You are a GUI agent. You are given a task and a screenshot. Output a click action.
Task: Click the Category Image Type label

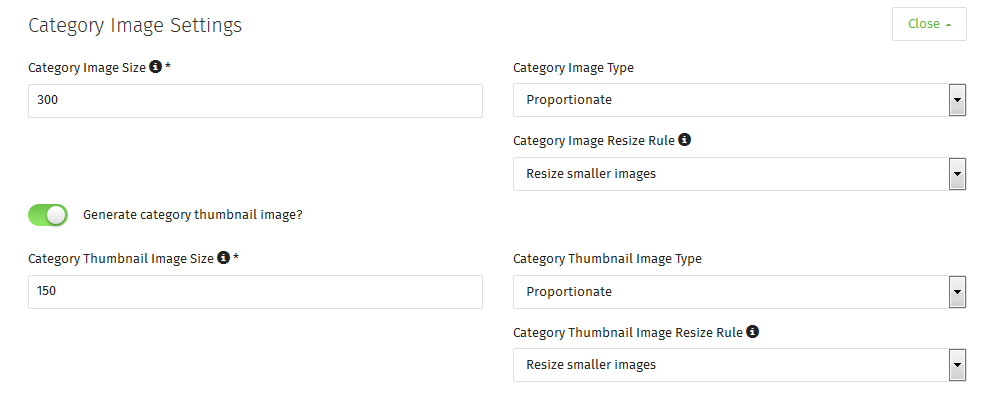point(573,68)
